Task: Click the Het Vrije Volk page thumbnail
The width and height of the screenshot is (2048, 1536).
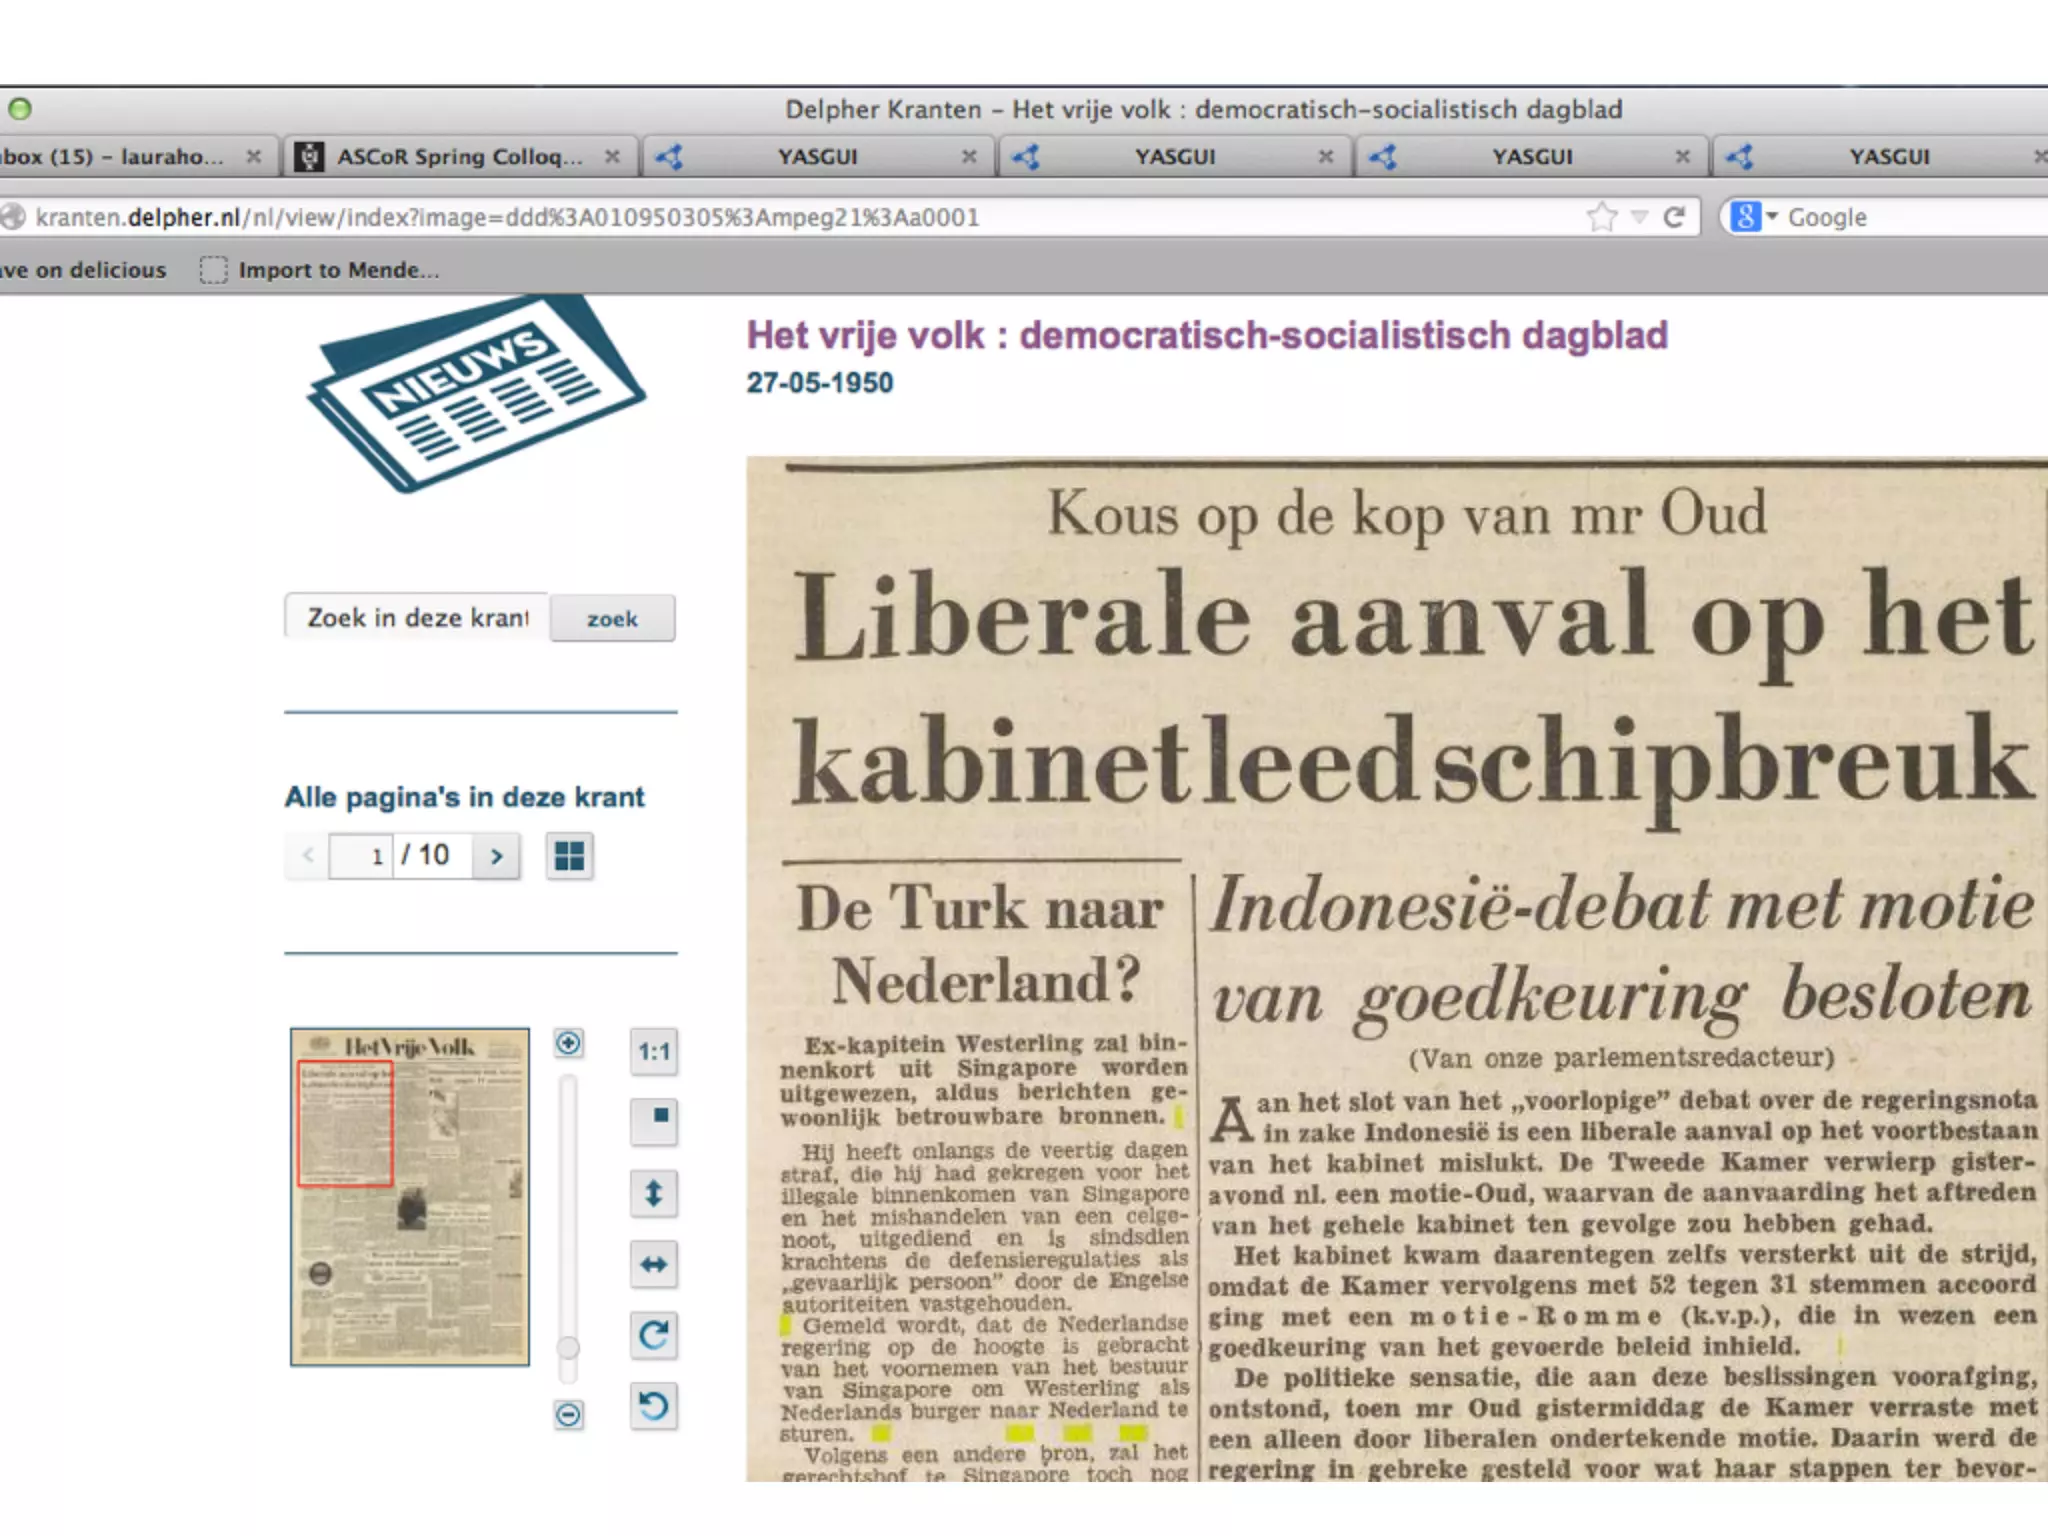Action: coord(410,1196)
